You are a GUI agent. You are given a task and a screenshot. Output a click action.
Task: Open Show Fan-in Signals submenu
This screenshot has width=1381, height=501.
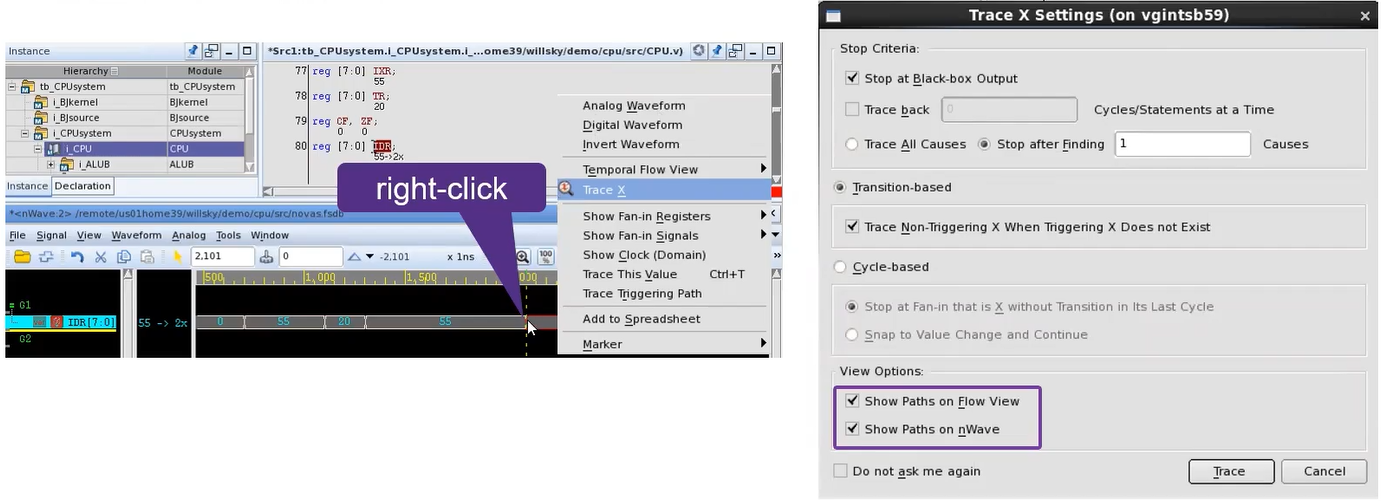coord(663,235)
